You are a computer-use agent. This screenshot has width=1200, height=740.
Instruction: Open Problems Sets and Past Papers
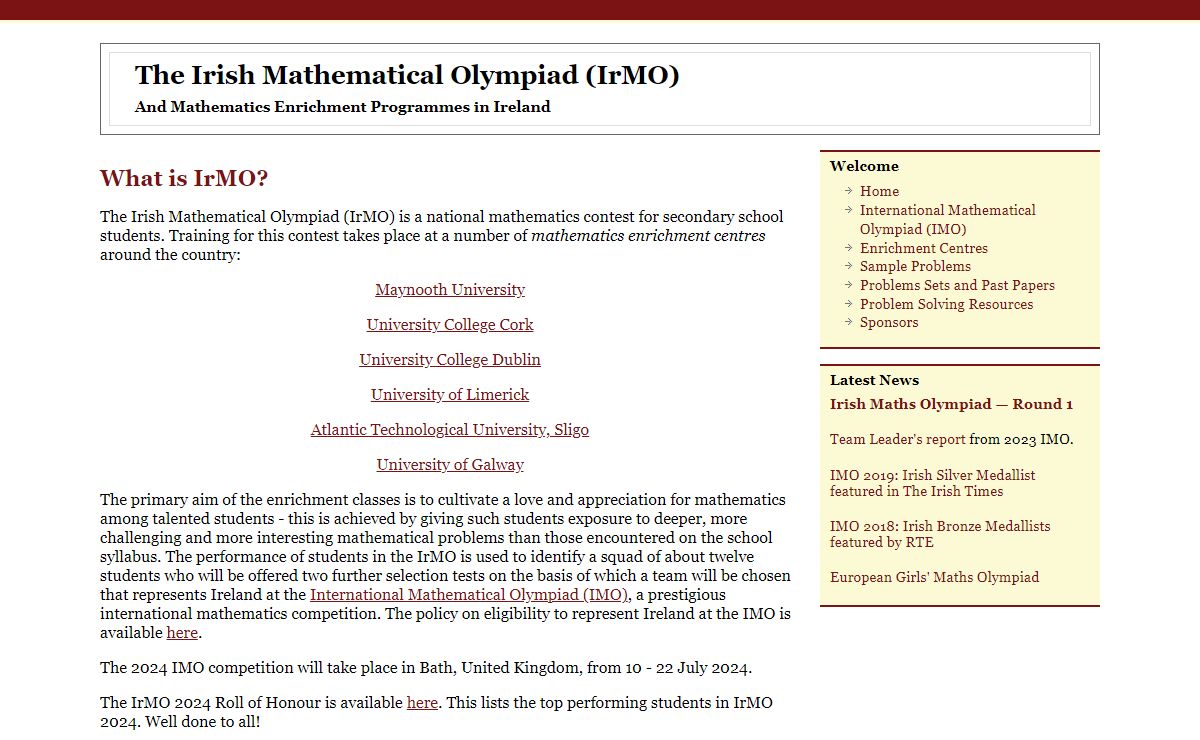click(957, 285)
